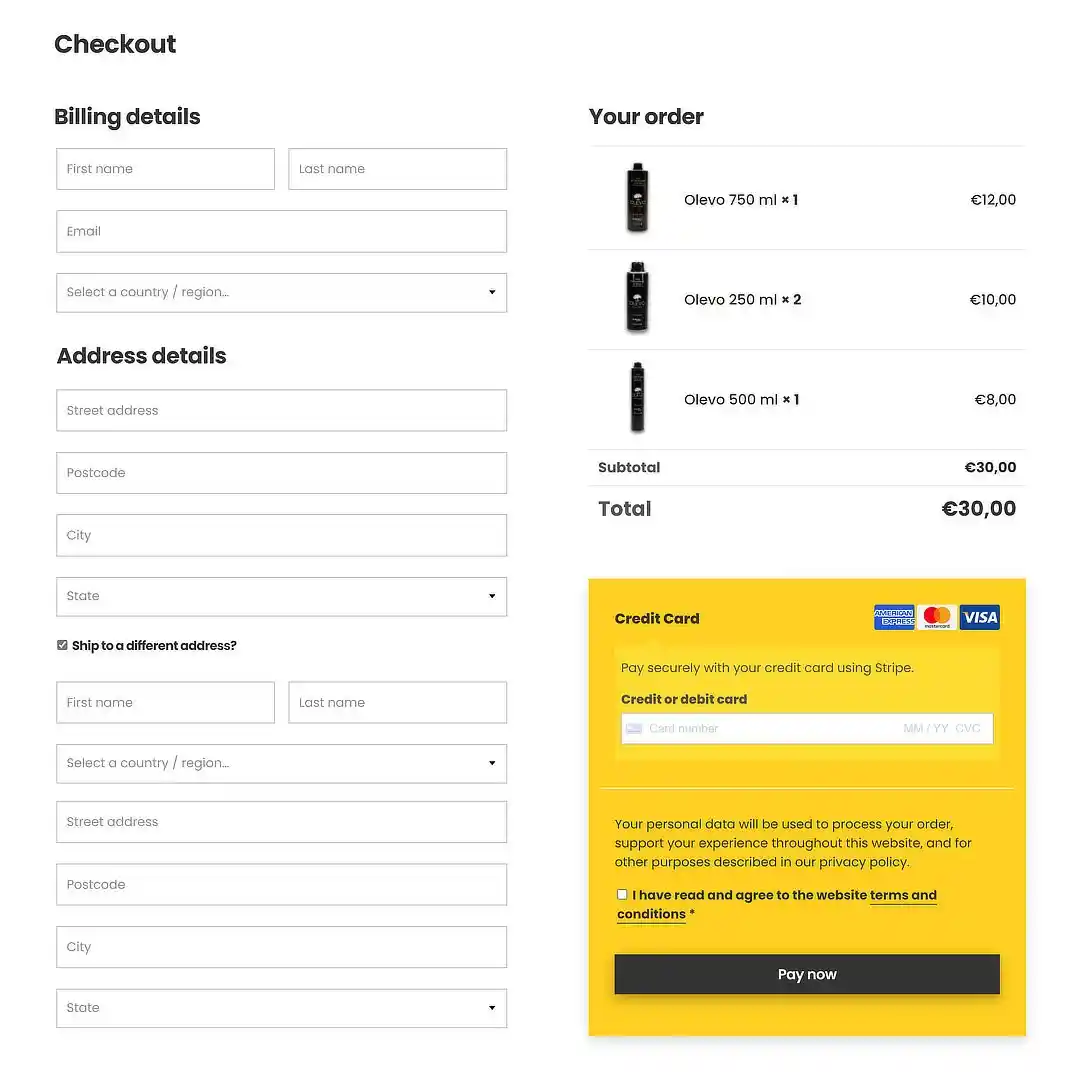Open the terms and conditions link
This screenshot has width=1080, height=1080.
(776, 904)
